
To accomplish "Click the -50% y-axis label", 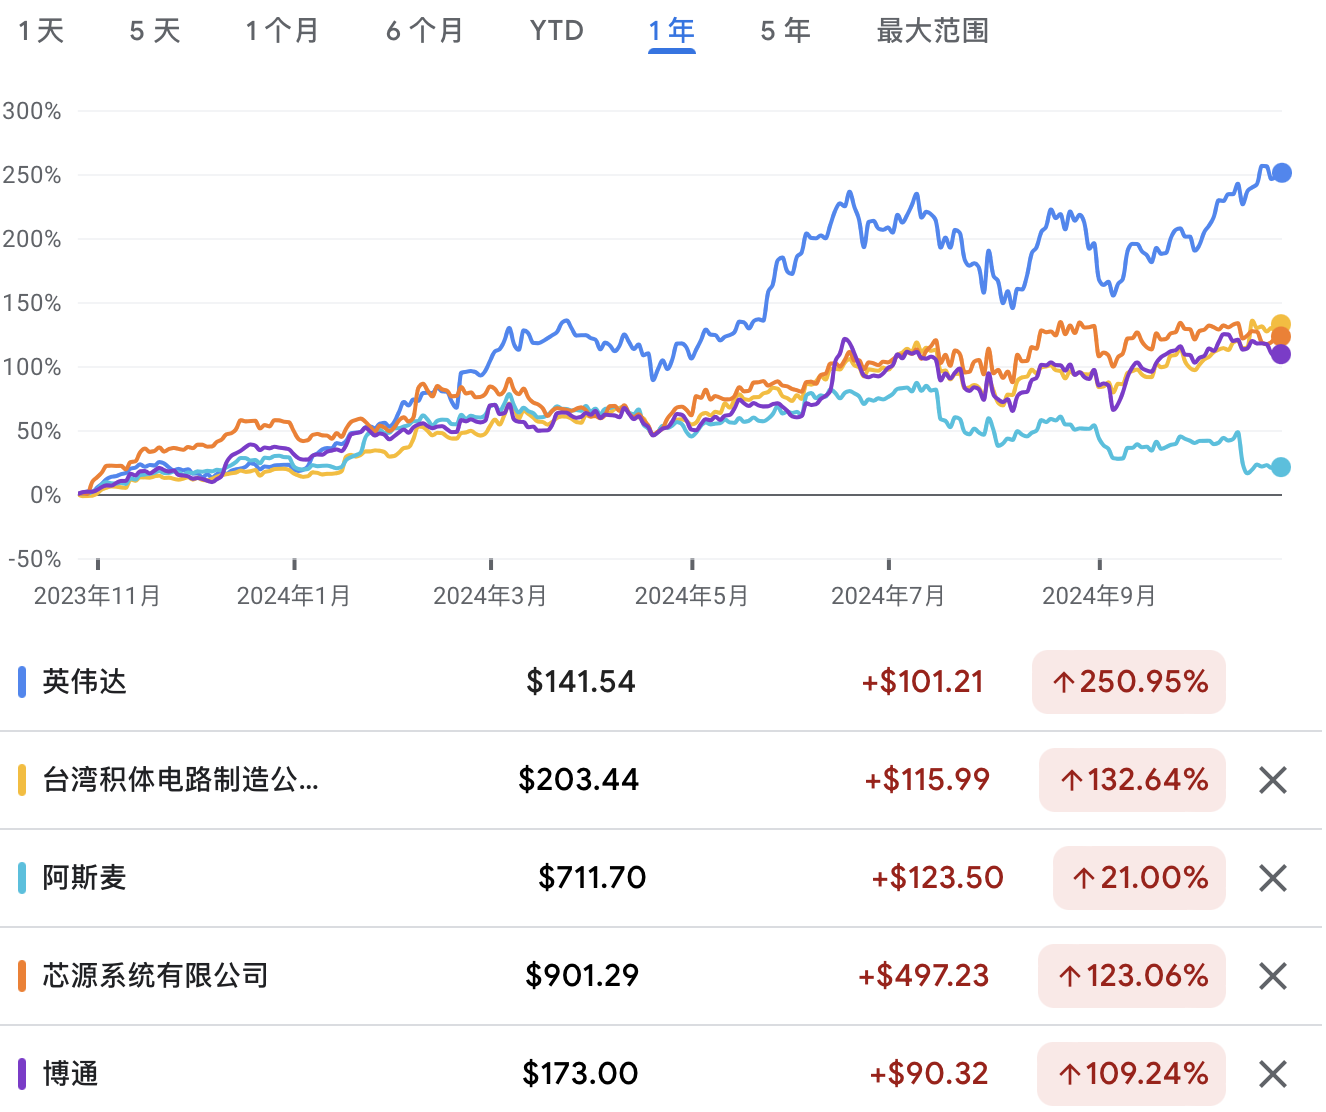I will point(34,559).
